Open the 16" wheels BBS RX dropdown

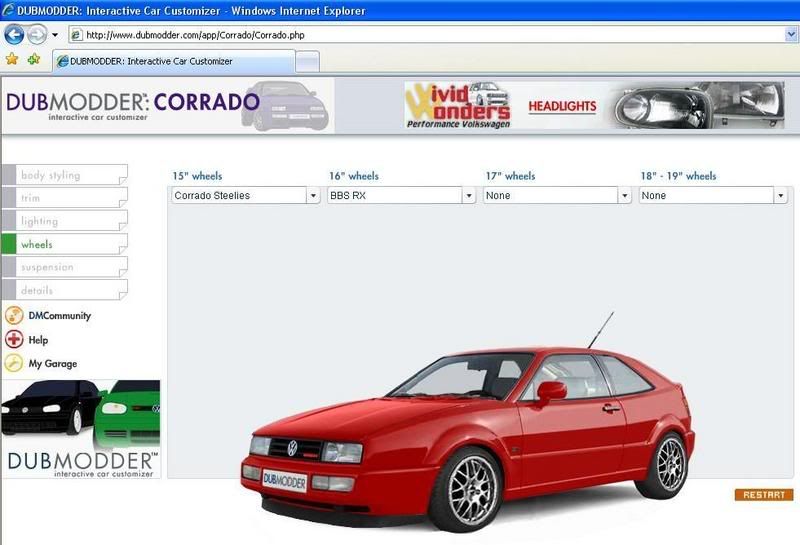(401, 195)
